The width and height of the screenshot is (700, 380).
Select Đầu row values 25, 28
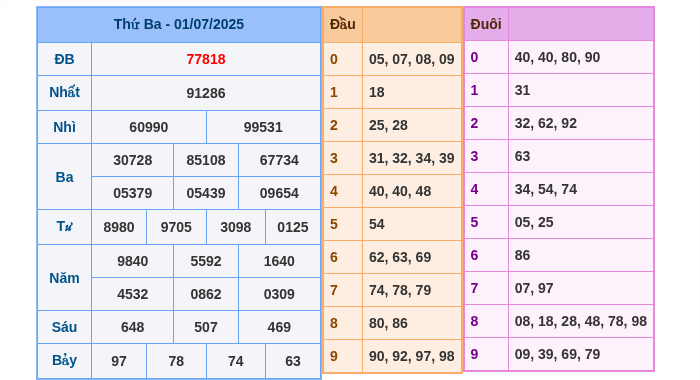pyautogui.click(x=388, y=125)
